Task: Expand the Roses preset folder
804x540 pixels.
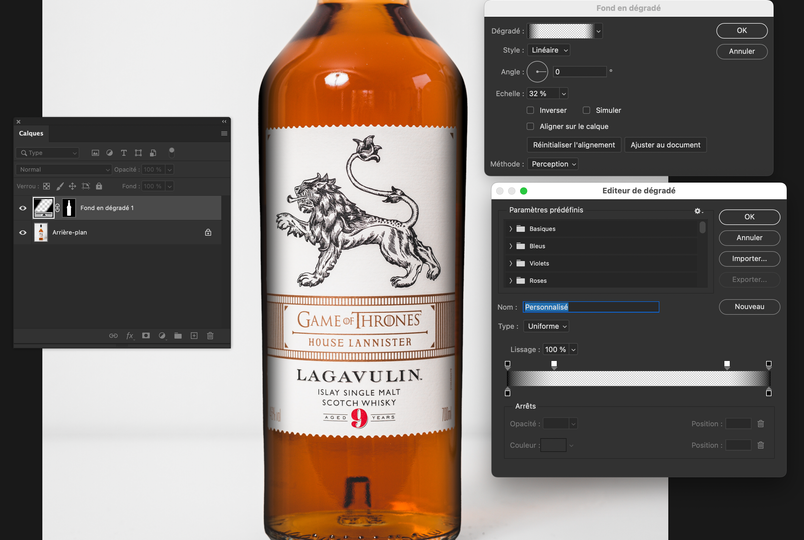Action: (x=511, y=281)
